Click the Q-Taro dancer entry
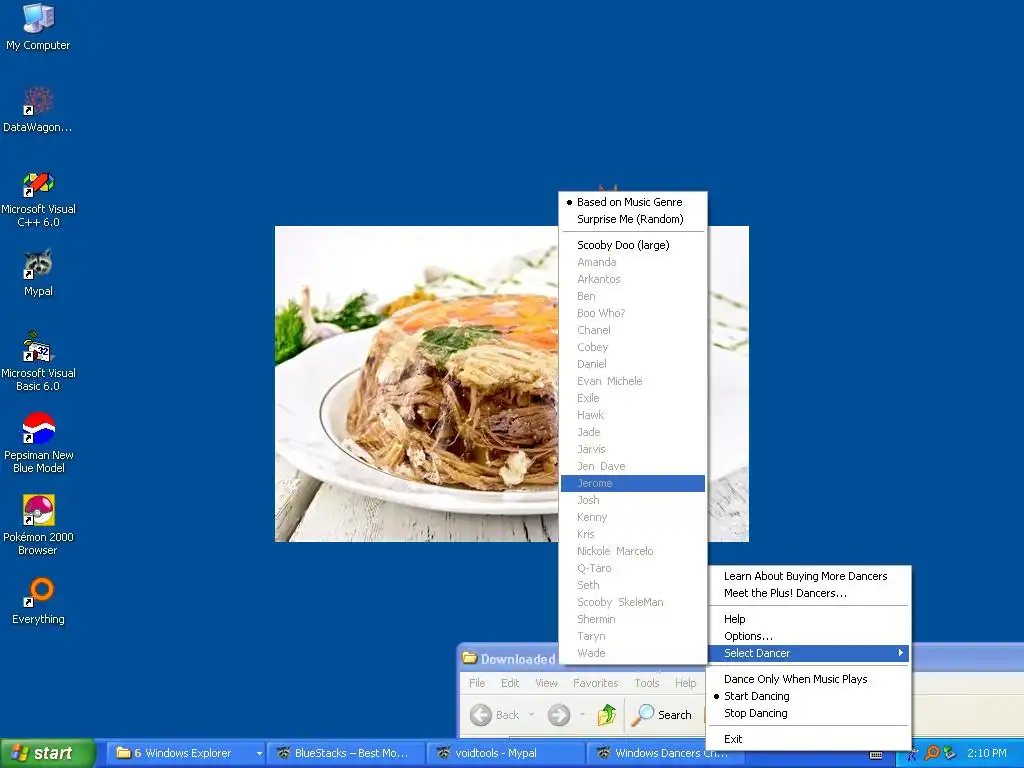The height and width of the screenshot is (768, 1024). coord(633,568)
